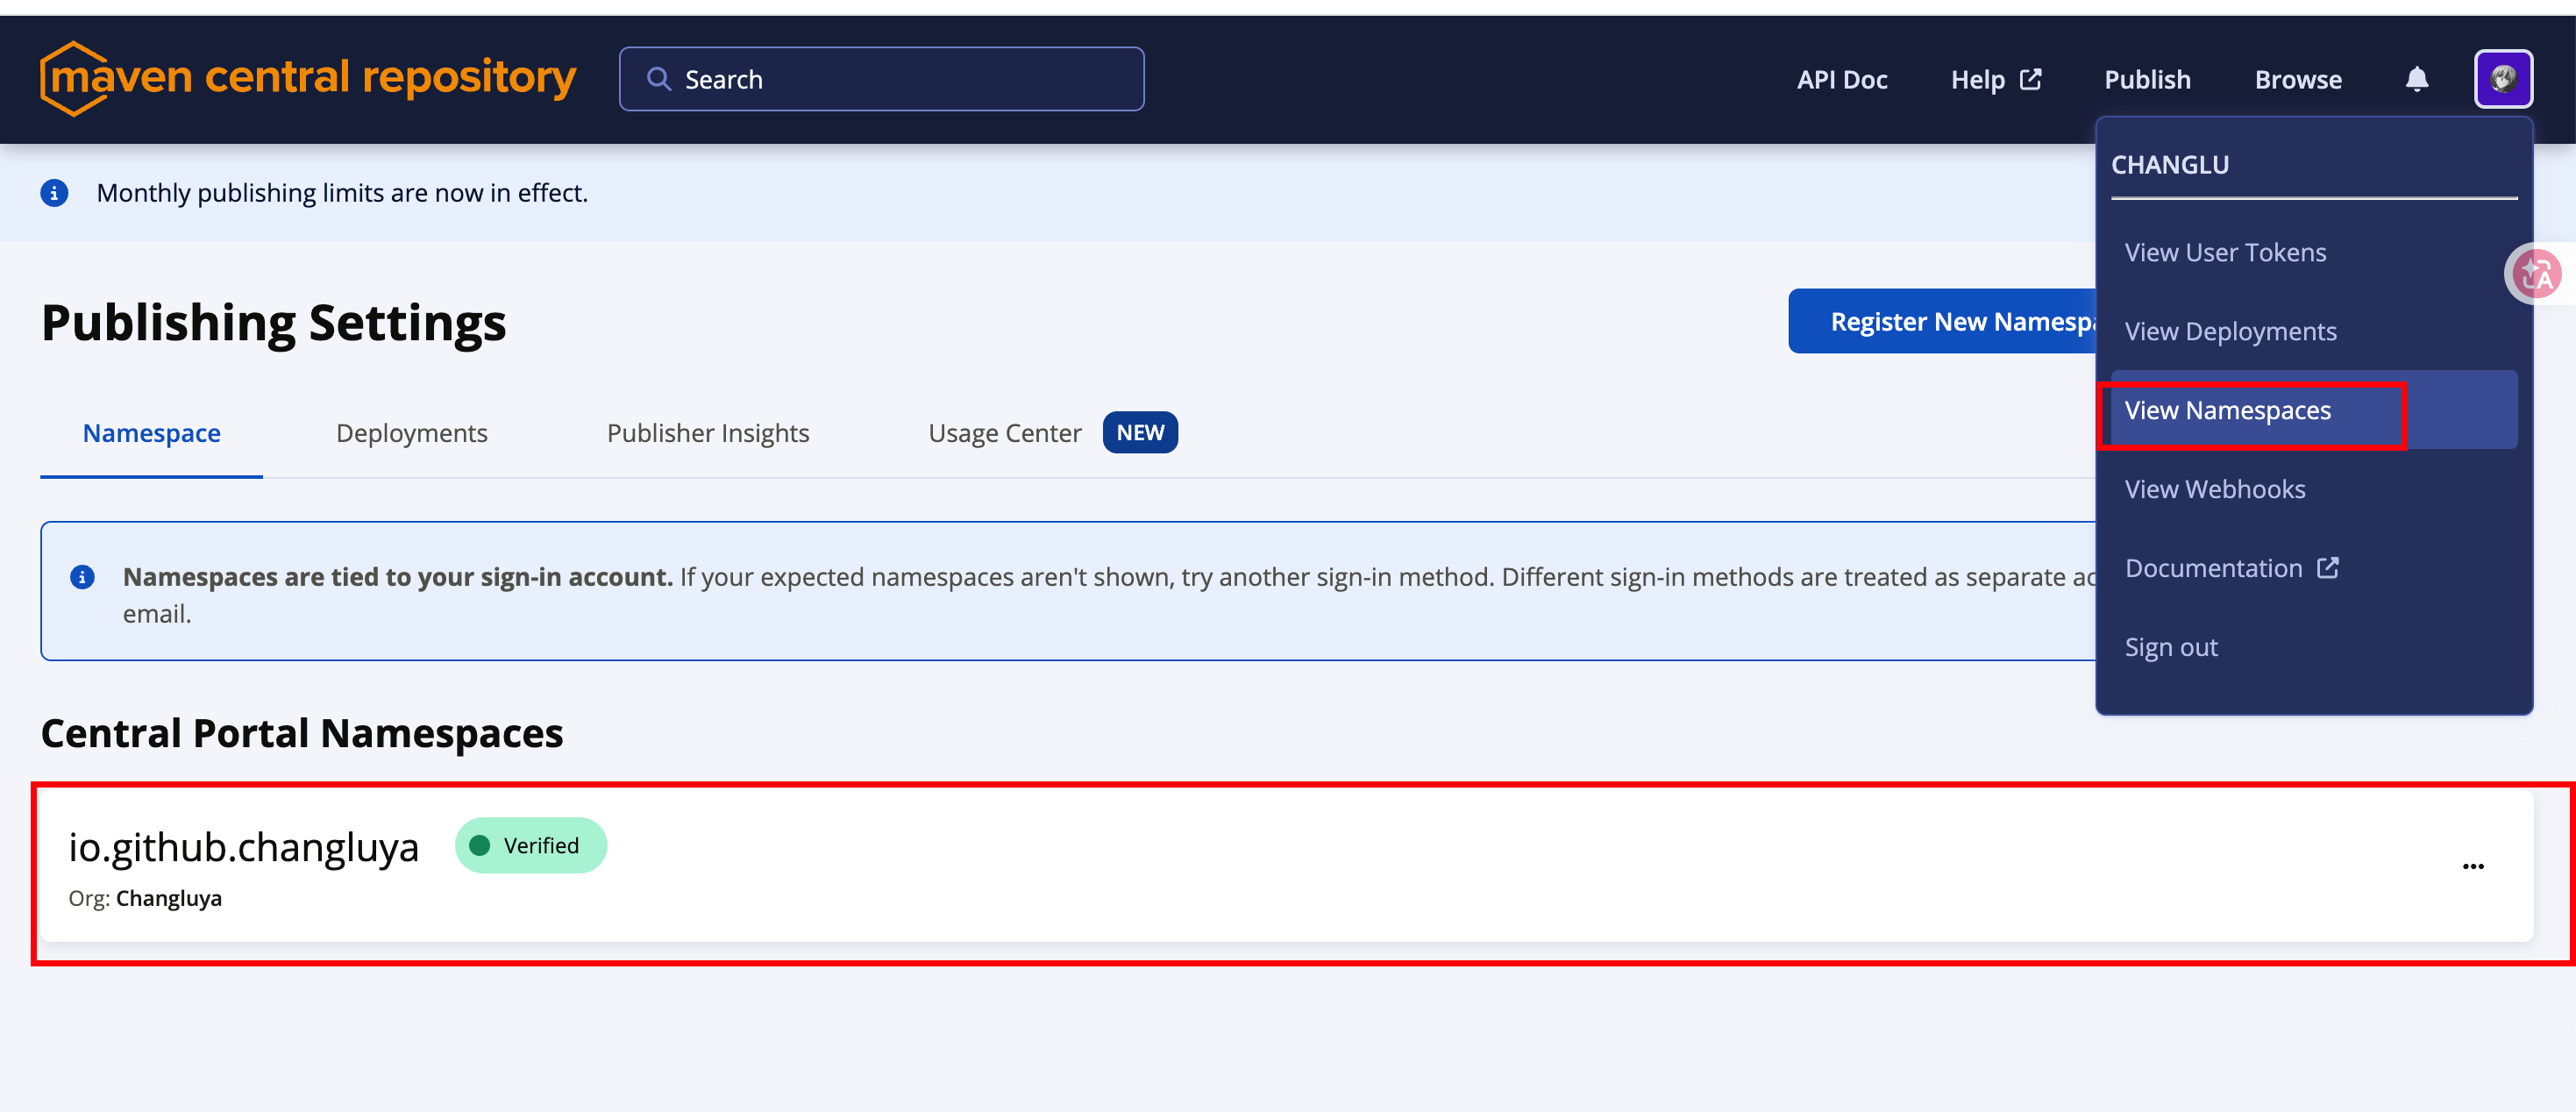2576x1112 pixels.
Task: Switch to the Publisher Insights tab
Action: (707, 433)
